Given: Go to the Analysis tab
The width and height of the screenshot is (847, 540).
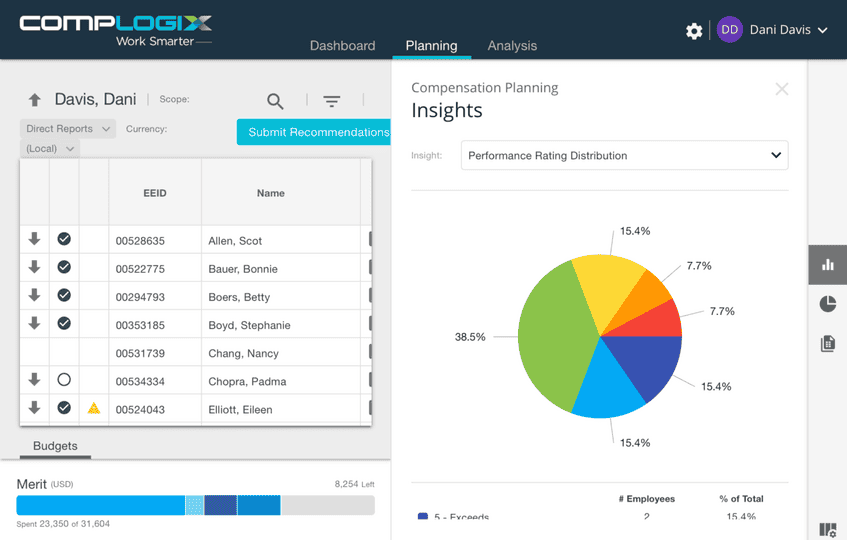Looking at the screenshot, I should (x=512, y=46).
